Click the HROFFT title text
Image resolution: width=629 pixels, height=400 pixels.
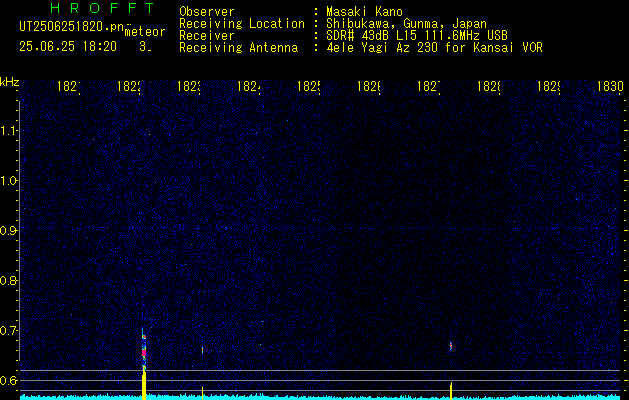102,8
